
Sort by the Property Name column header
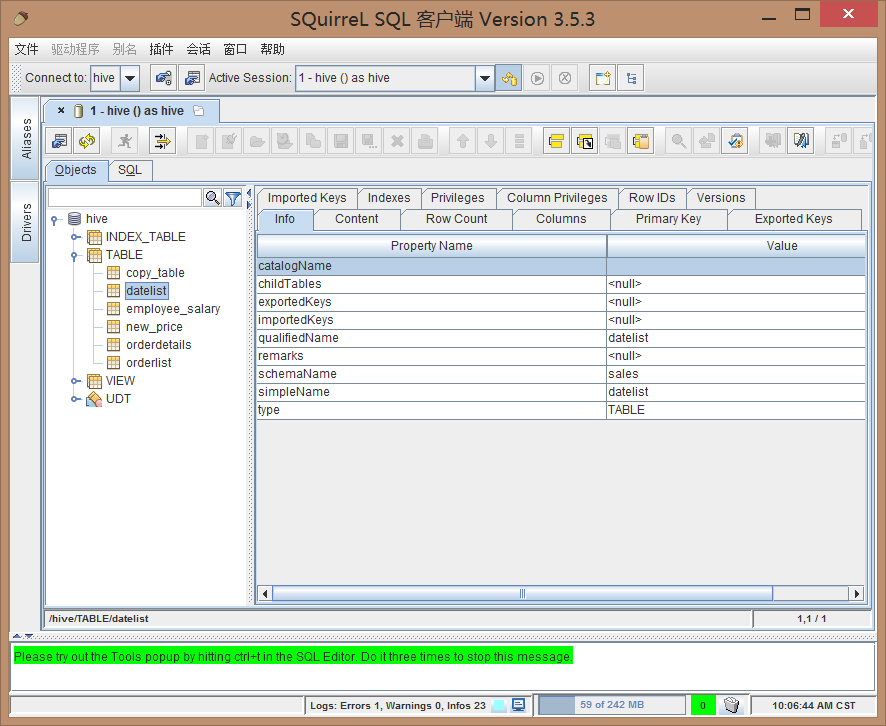[x=432, y=246]
